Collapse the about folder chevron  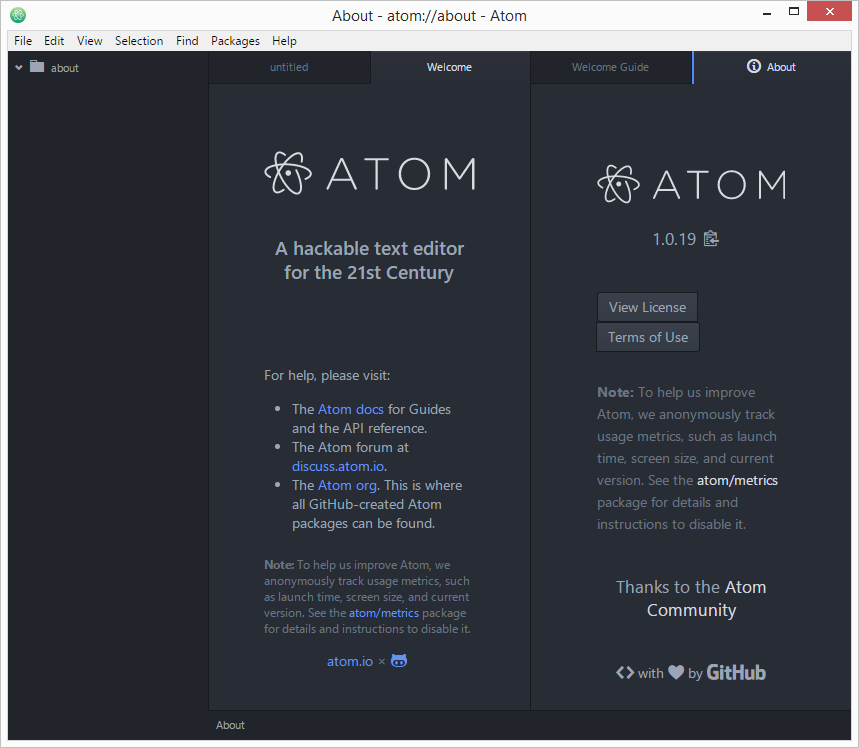point(19,67)
